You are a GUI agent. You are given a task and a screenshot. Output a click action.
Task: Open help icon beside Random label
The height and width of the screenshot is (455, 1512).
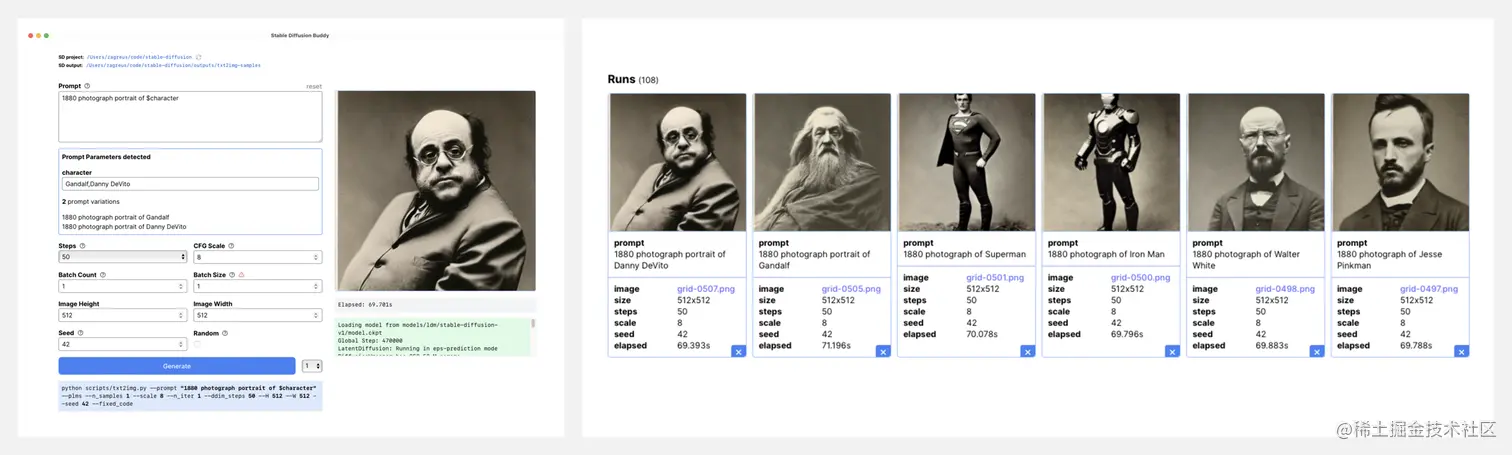tap(225, 333)
